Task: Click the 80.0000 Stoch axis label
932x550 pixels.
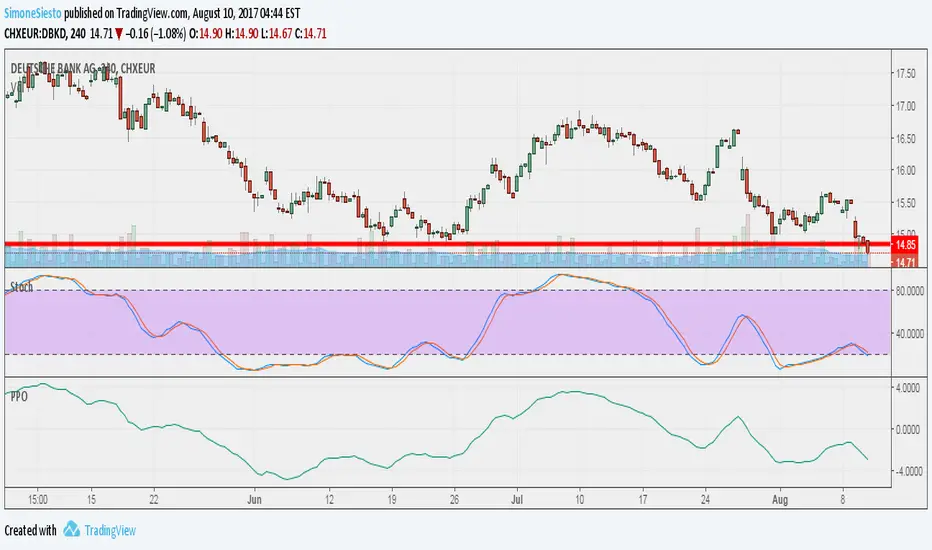Action: coord(908,290)
